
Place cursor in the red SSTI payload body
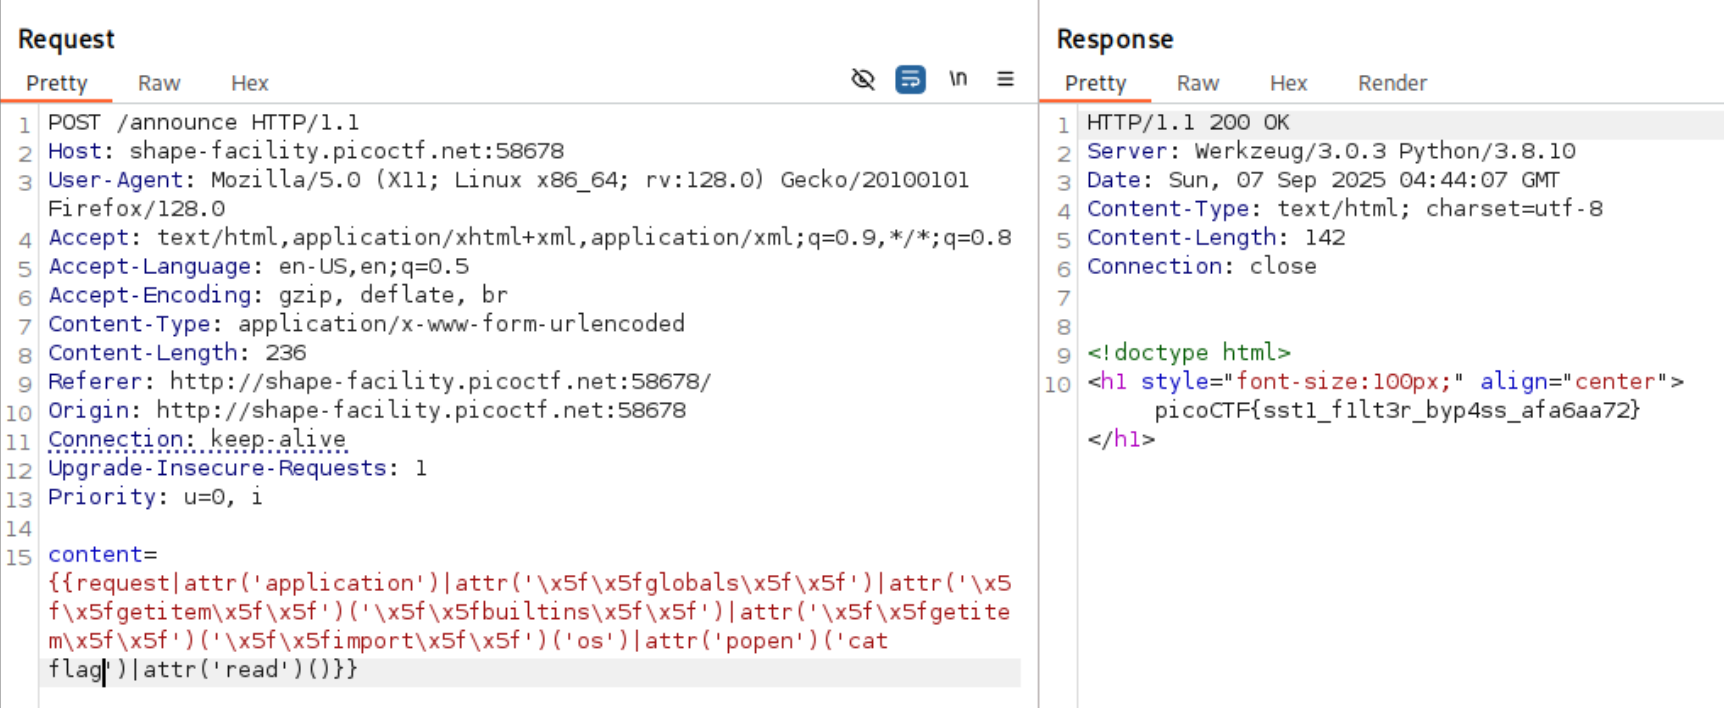click(530, 612)
